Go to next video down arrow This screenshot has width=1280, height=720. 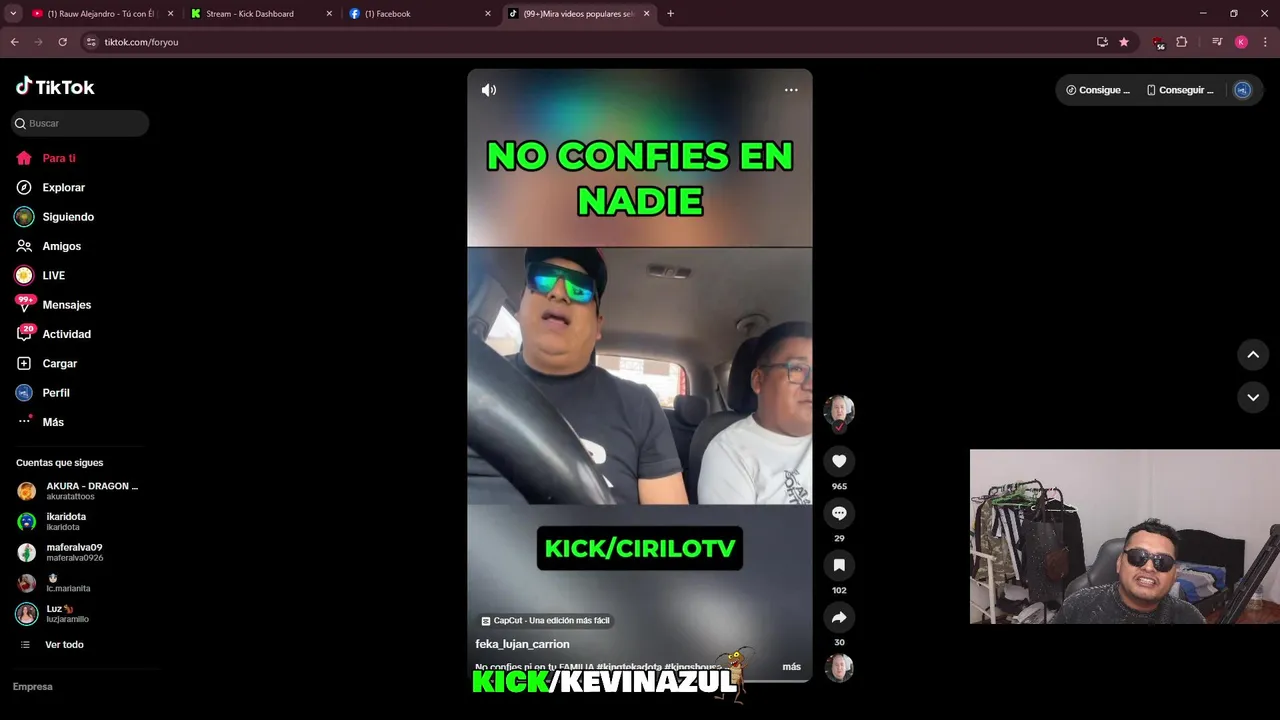pos(1253,397)
